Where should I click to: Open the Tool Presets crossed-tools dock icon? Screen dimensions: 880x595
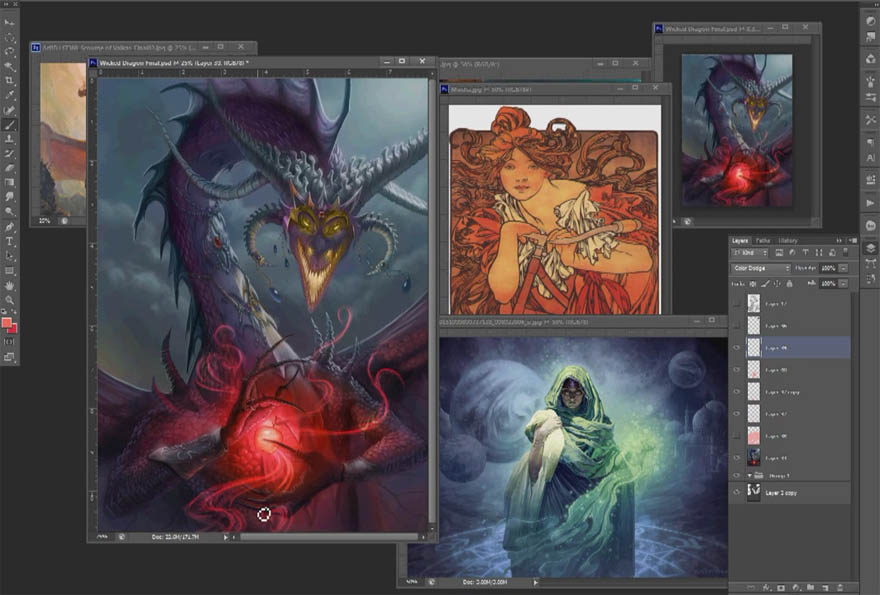click(870, 120)
